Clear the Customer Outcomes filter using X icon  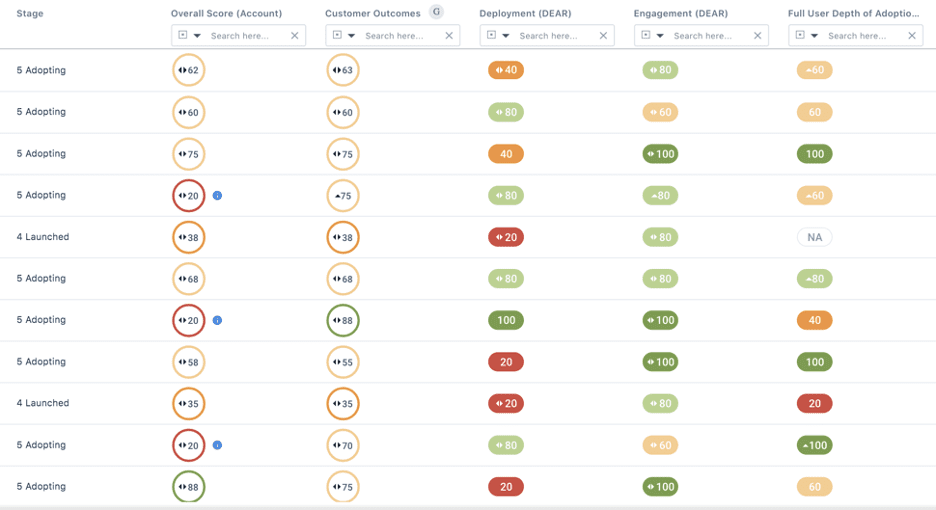click(x=449, y=36)
